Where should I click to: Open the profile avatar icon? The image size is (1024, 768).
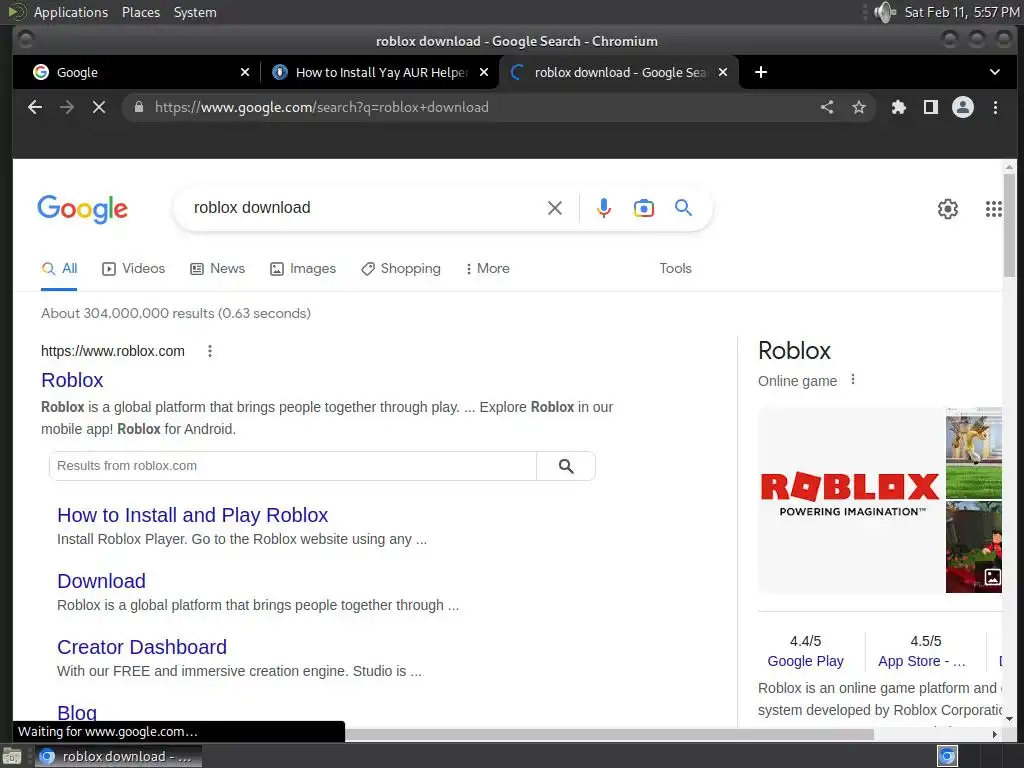tap(963, 107)
